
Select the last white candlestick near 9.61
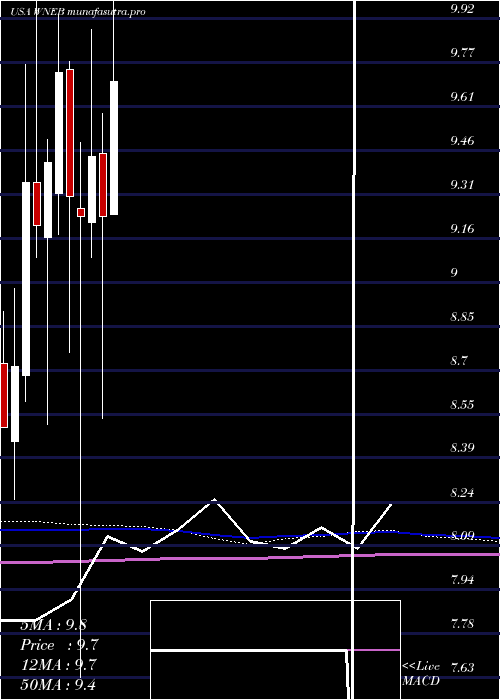[114, 148]
